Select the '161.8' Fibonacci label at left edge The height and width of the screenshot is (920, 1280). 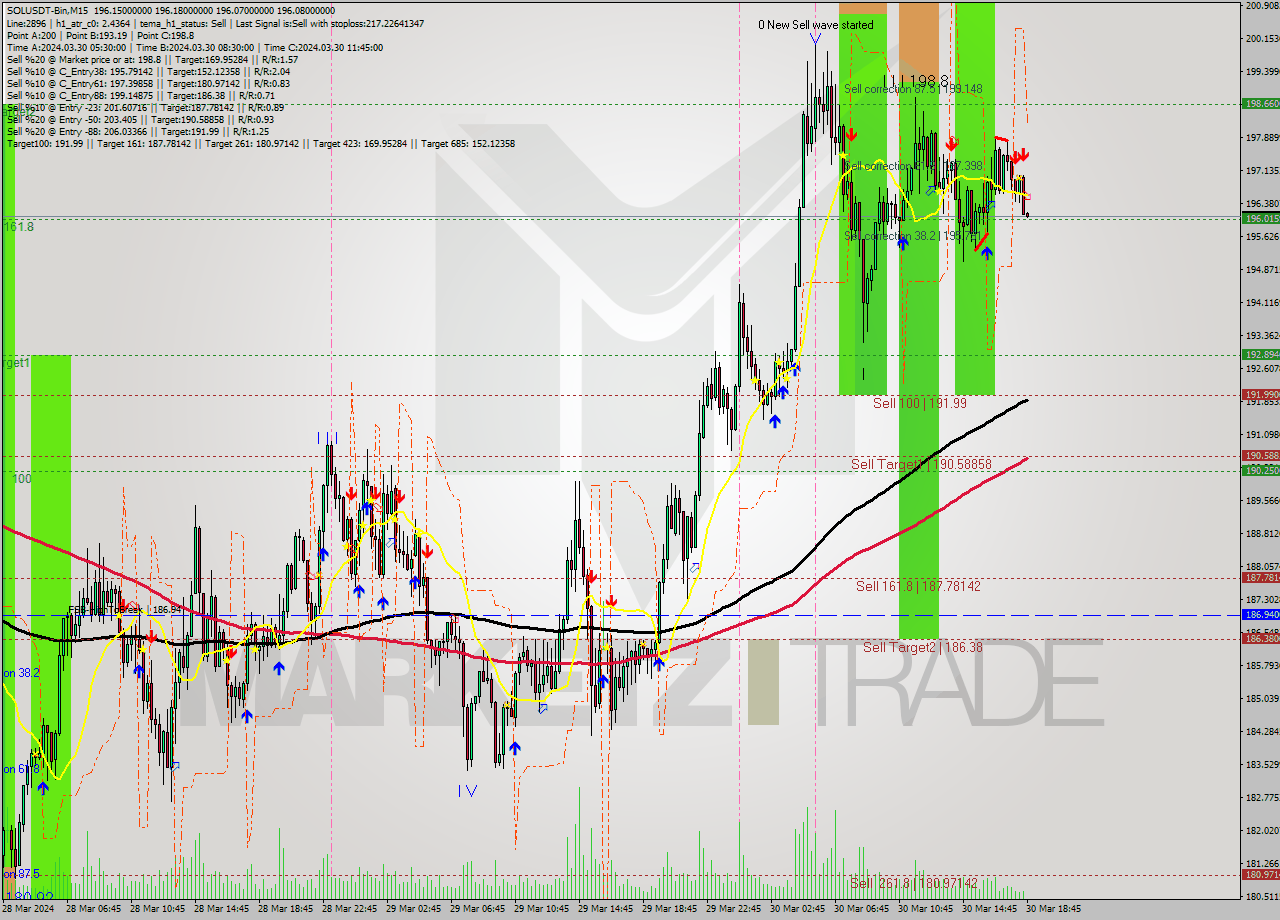[x=18, y=227]
